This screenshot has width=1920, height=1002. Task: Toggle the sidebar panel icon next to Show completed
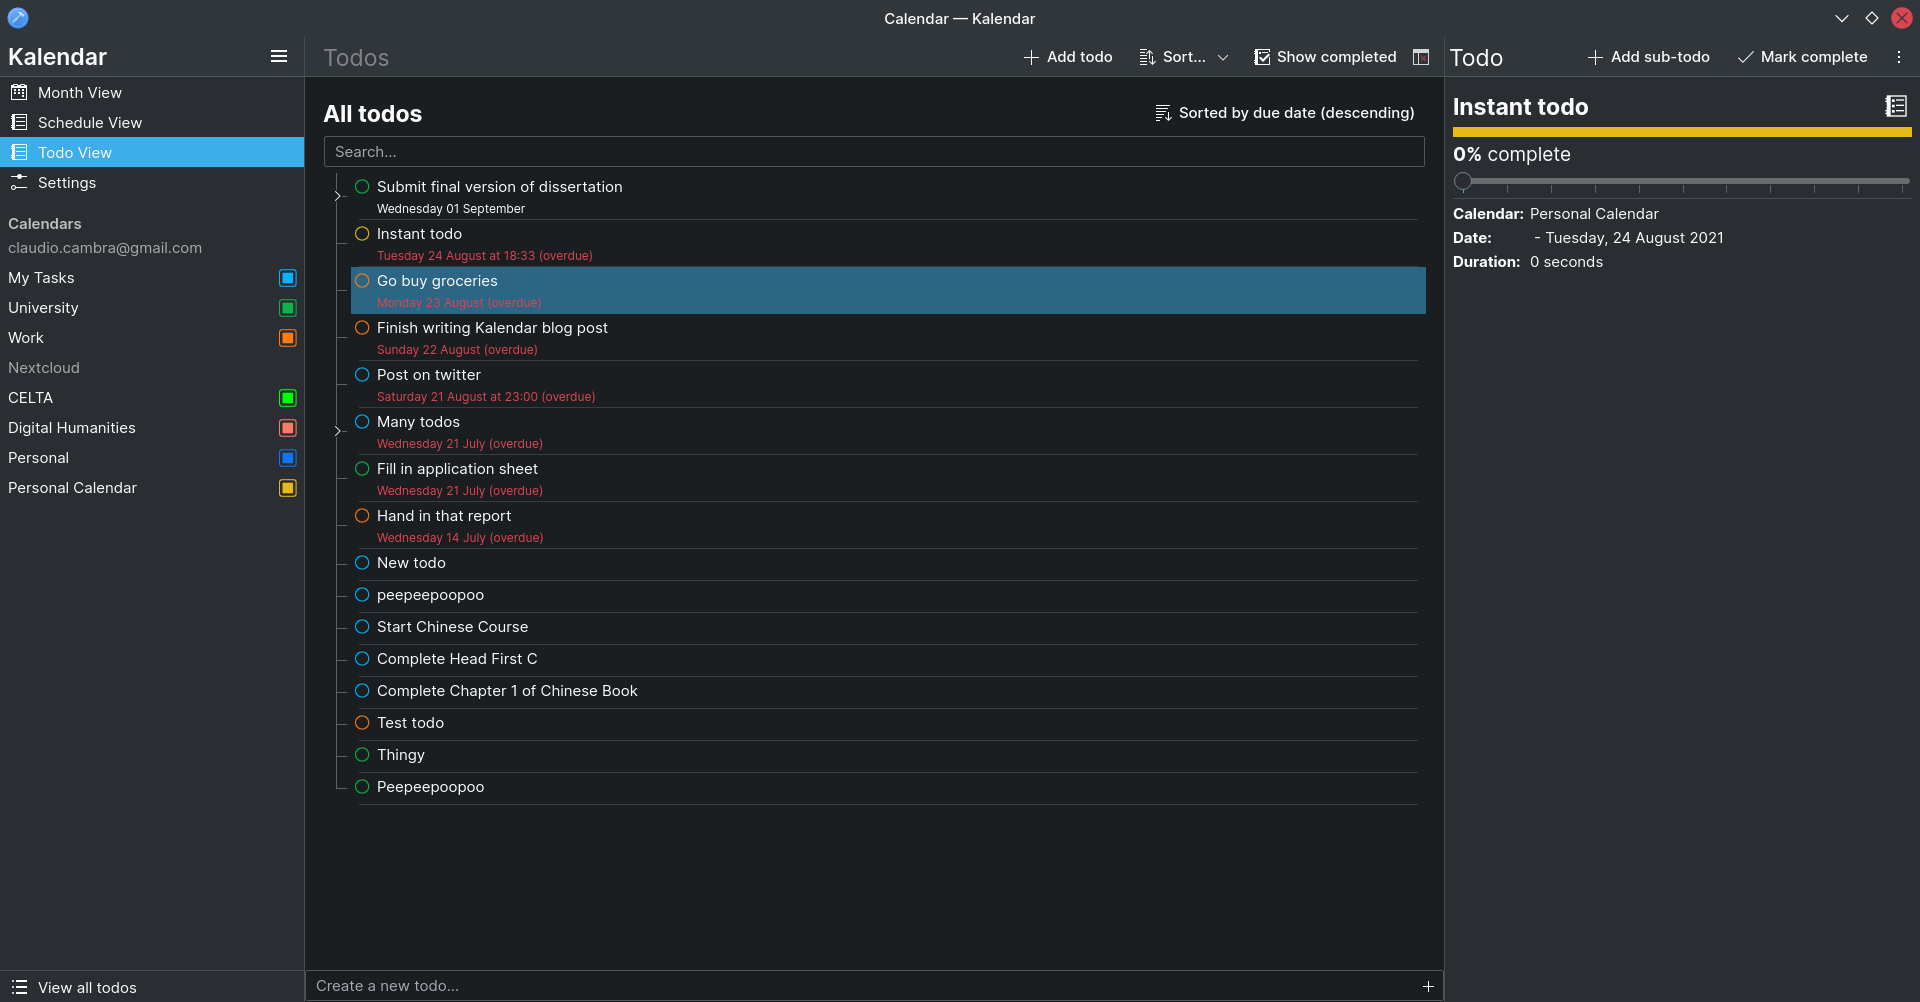point(1421,57)
